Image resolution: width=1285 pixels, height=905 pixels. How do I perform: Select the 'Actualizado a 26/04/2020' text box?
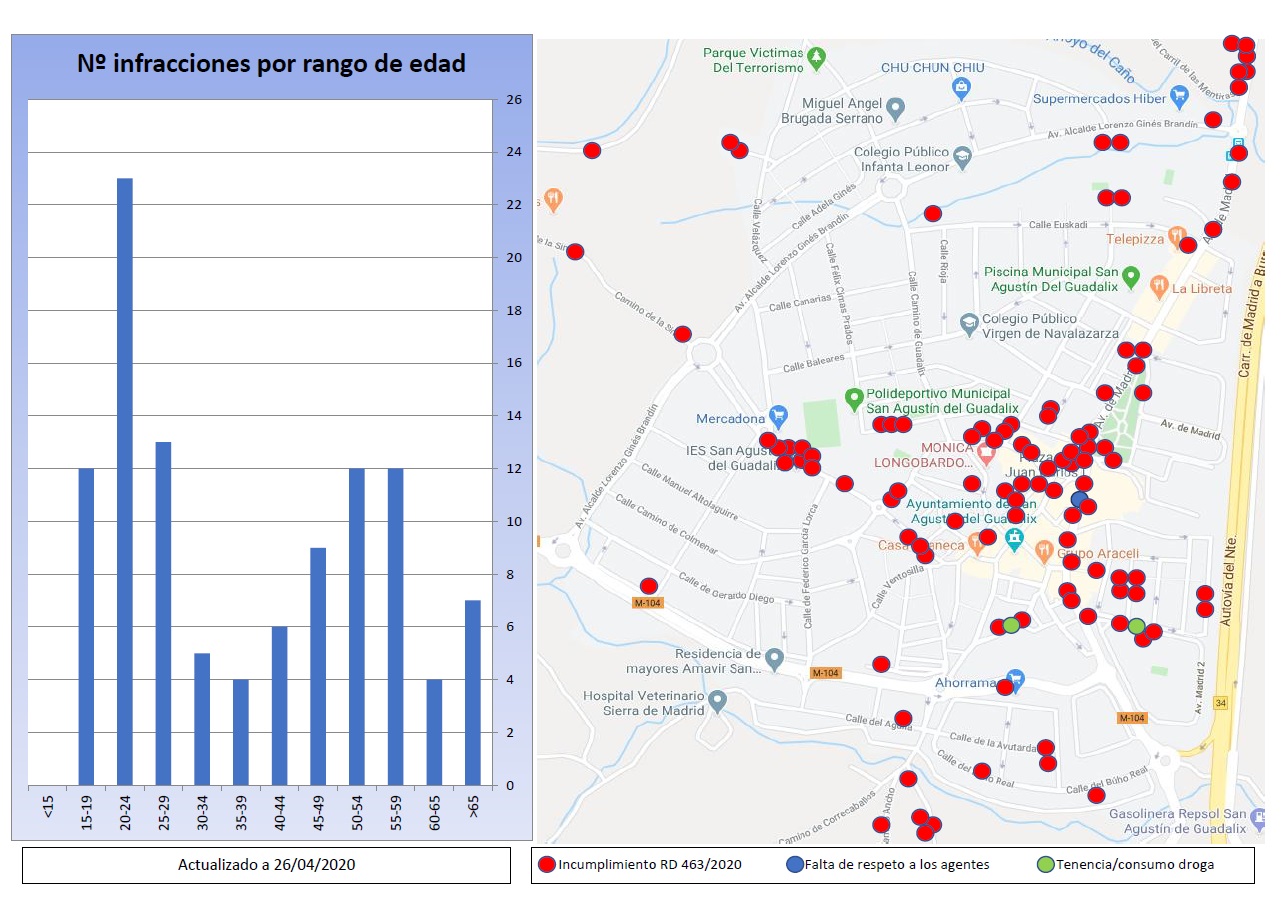[x=267, y=865]
